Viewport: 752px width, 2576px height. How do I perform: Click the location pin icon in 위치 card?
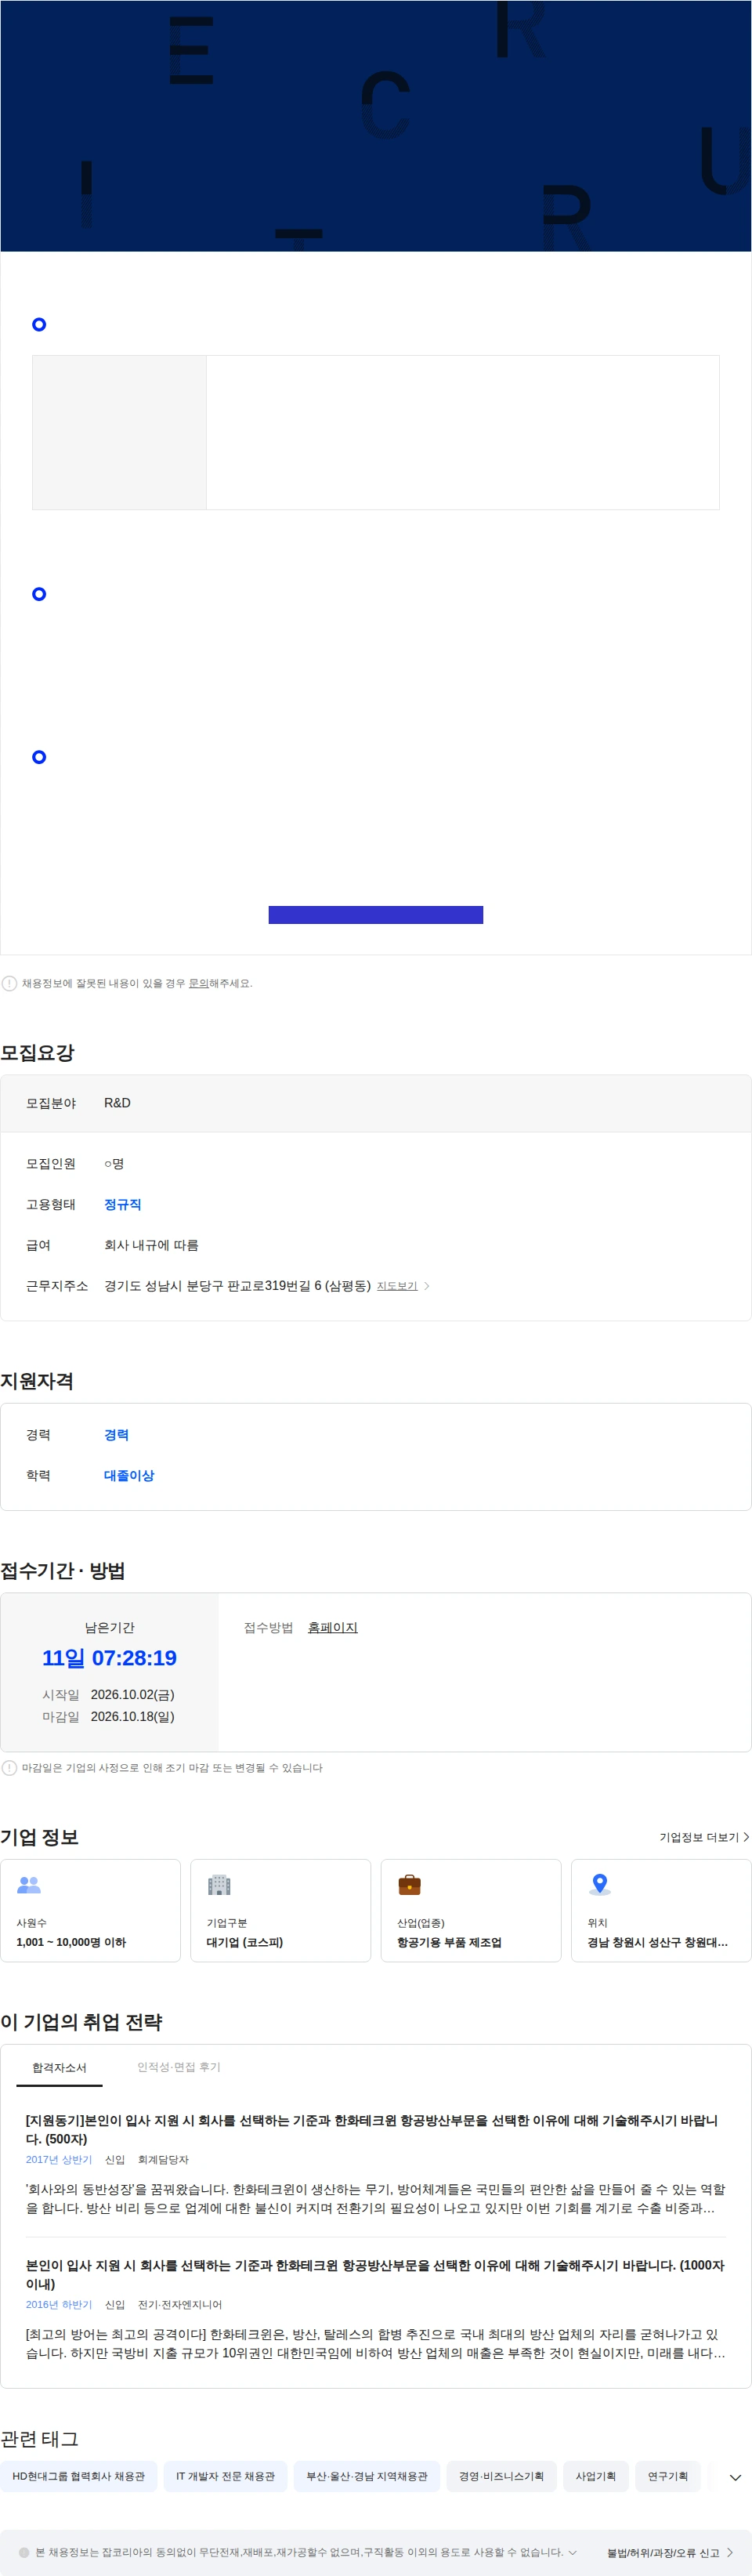tap(599, 1884)
